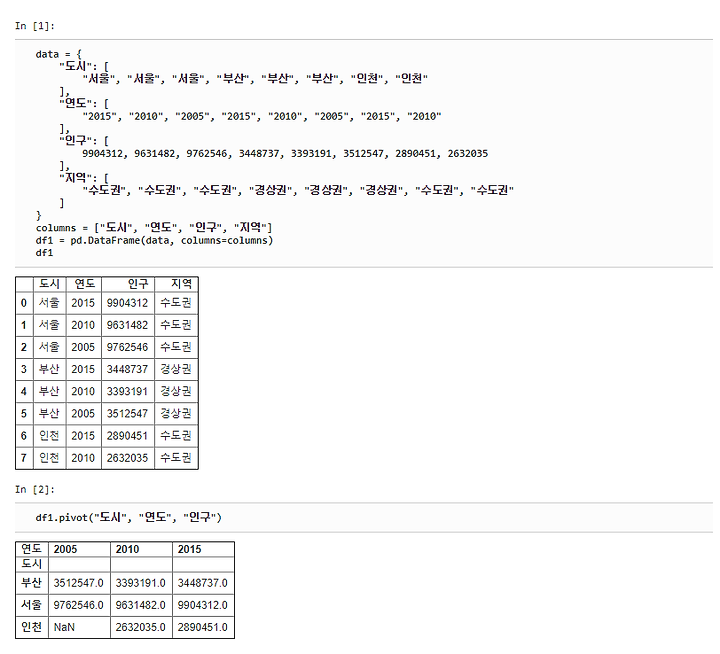This screenshot has width=720, height=654.
Task: Click row index 0 in first table
Action: tap(24, 303)
